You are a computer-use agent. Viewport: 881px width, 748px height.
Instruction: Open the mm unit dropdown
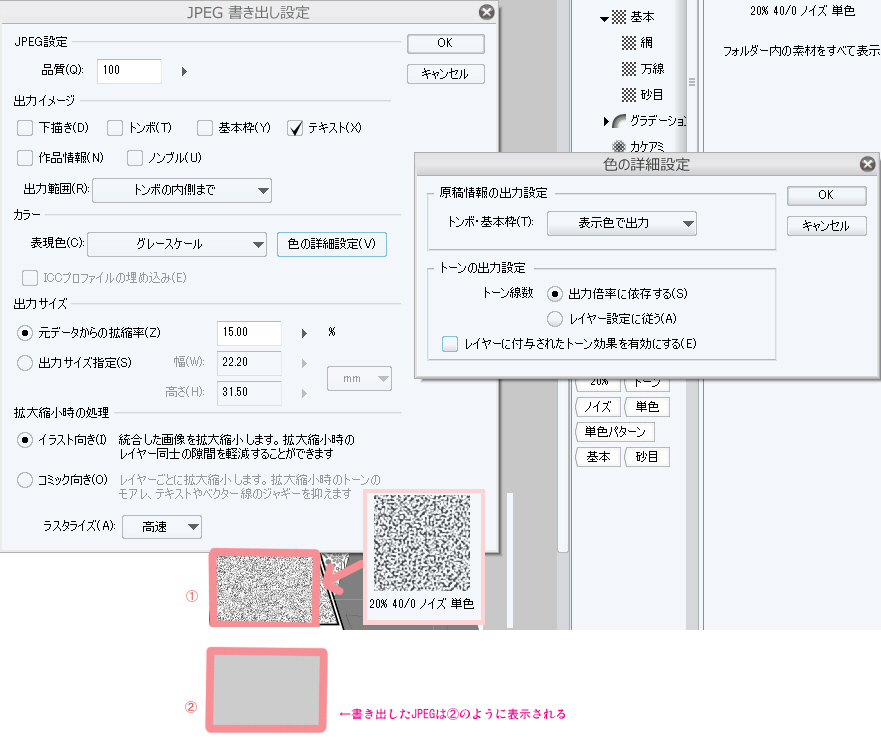(360, 379)
